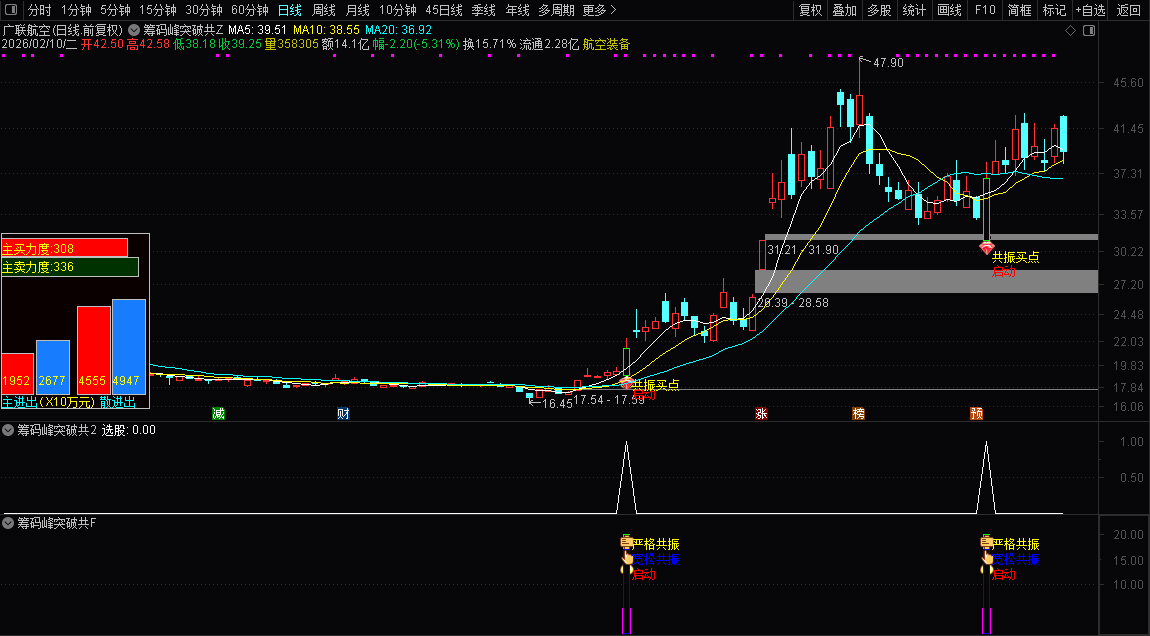Click the red gem buy-point icon near 30.22
Image resolution: width=1150 pixels, height=636 pixels.
(986, 246)
